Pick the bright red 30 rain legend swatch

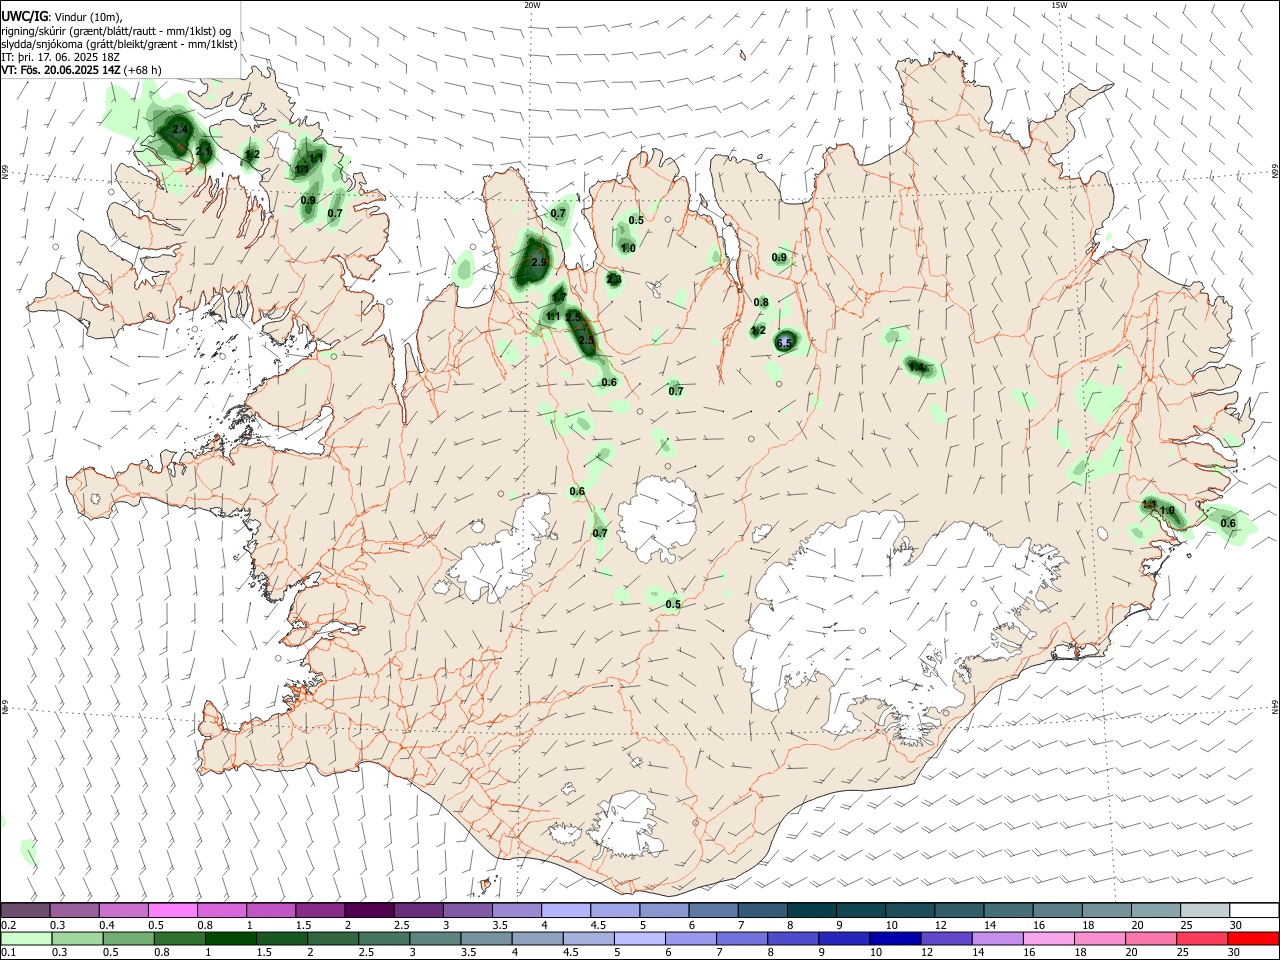1251,938
